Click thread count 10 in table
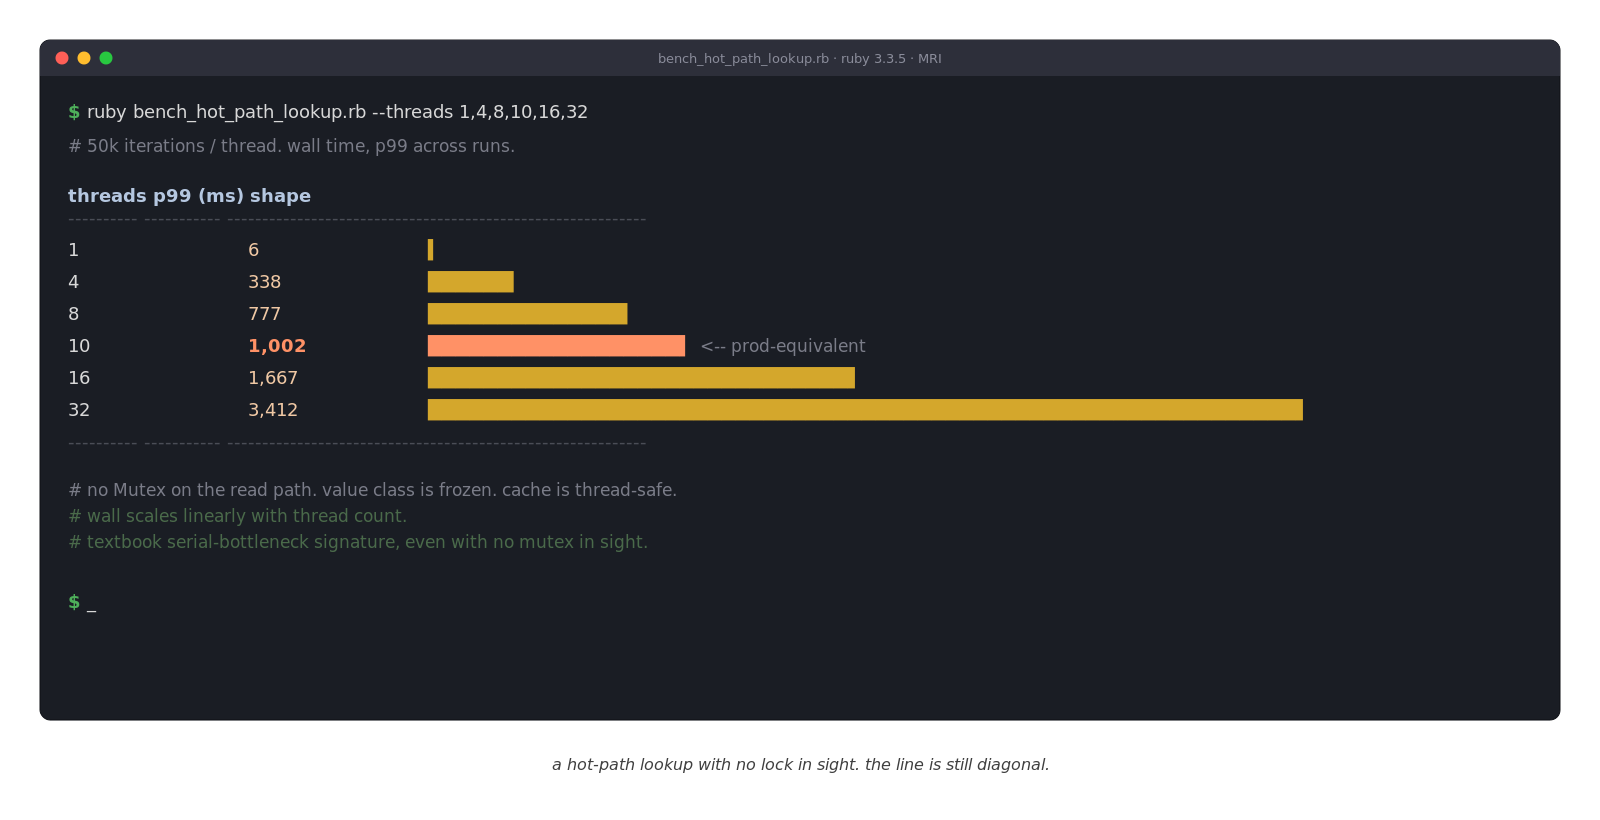The width and height of the screenshot is (1600, 820). coord(79,346)
